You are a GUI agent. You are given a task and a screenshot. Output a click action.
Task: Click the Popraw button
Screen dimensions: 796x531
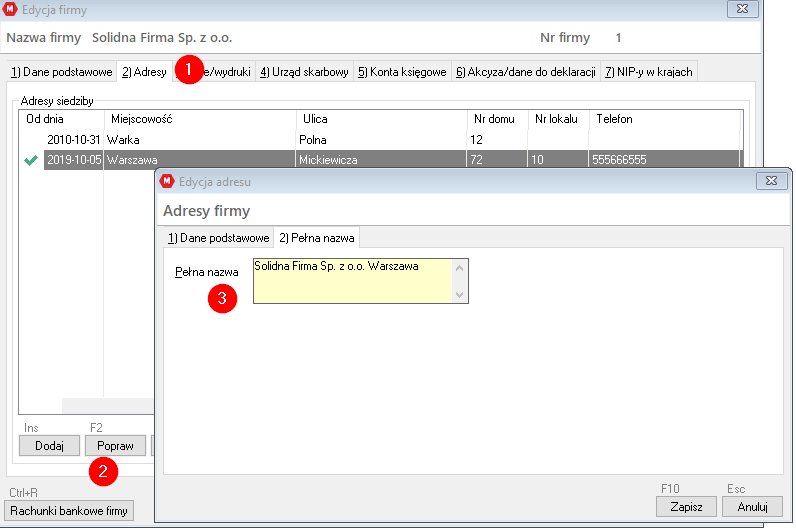115,445
